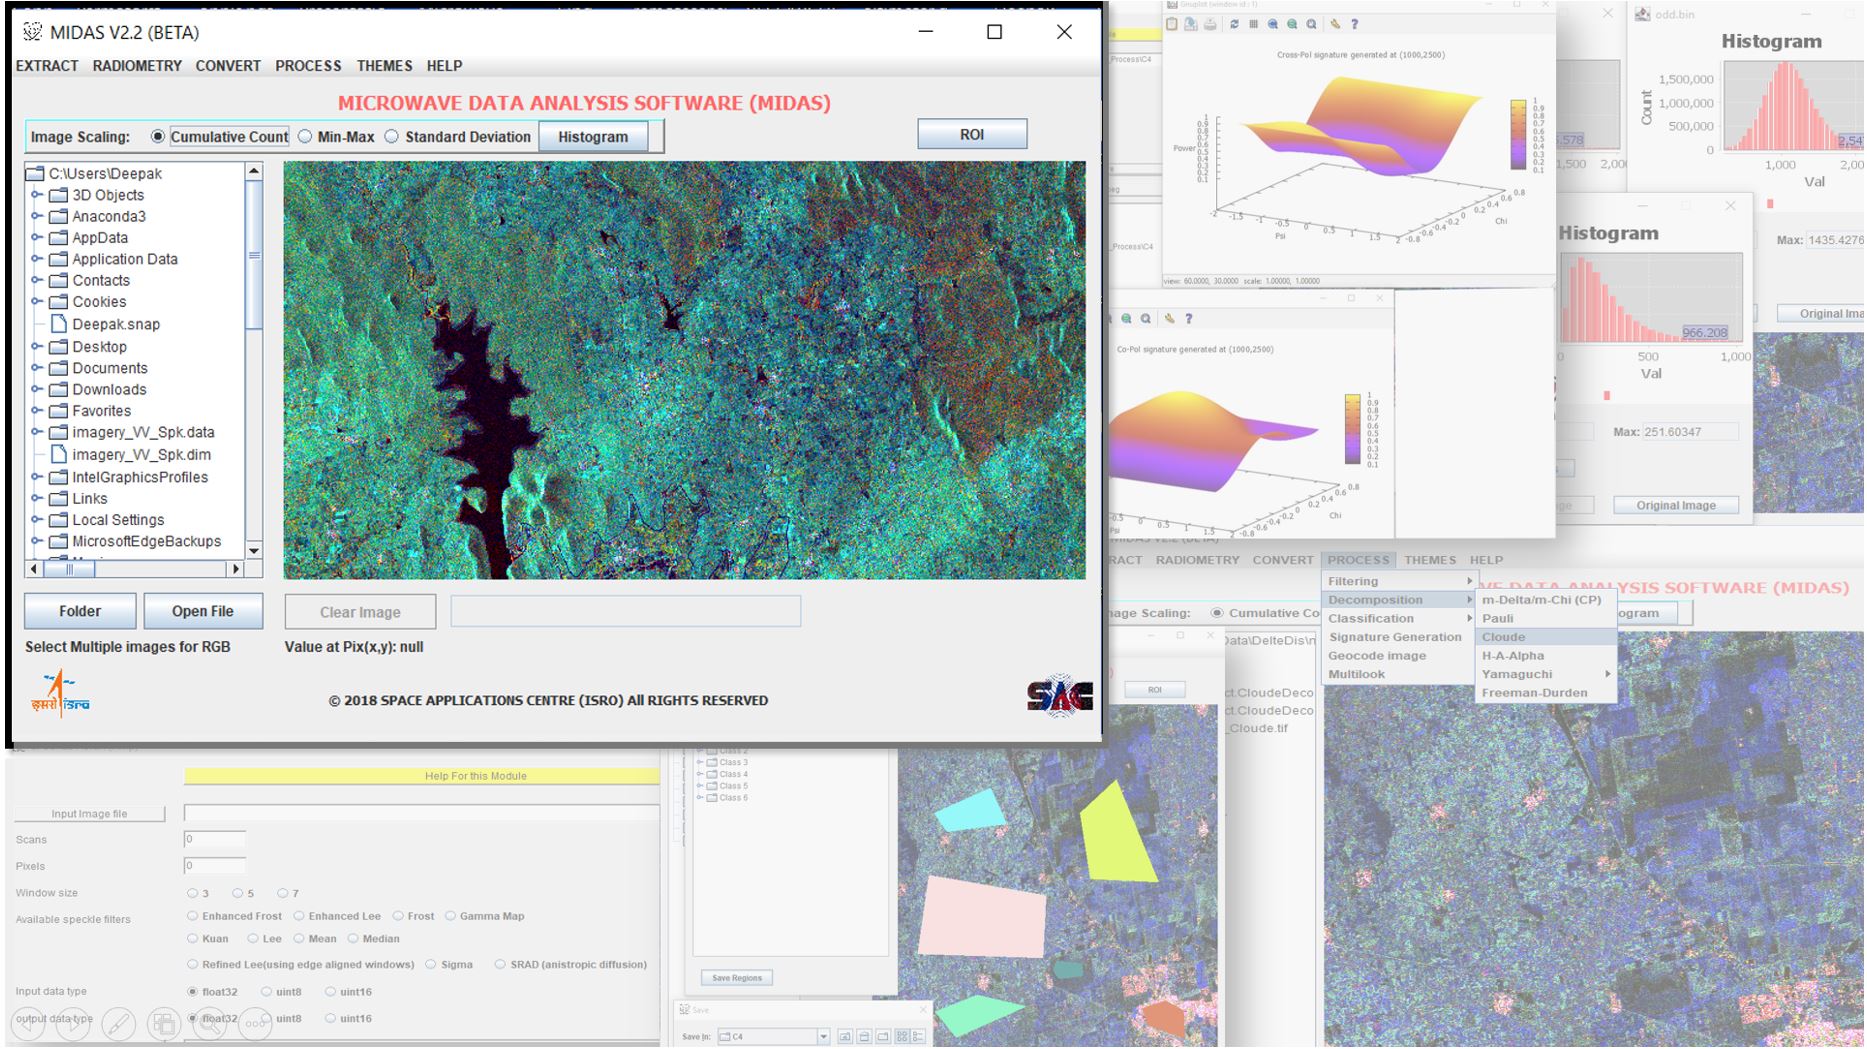The image size is (1867, 1049).
Task: Open the RADIOMETRY menu in front MIDAS window
Action: click(x=137, y=66)
